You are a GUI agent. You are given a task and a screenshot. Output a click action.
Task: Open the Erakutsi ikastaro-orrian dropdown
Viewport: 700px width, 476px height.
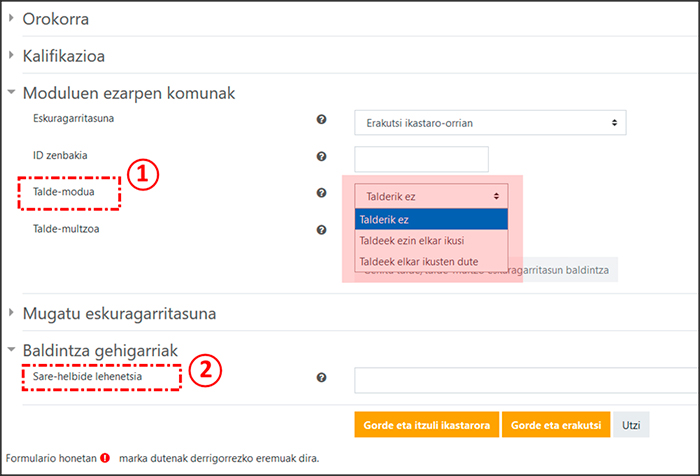point(490,122)
